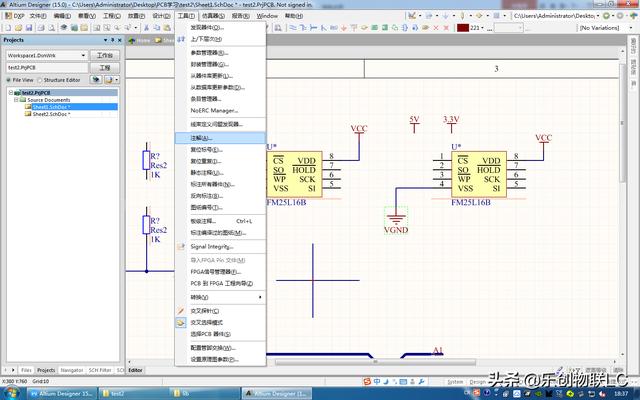Choose NoERC Manager... menu item
Screen dimensions: 640x400
pyautogui.click(x=220, y=111)
